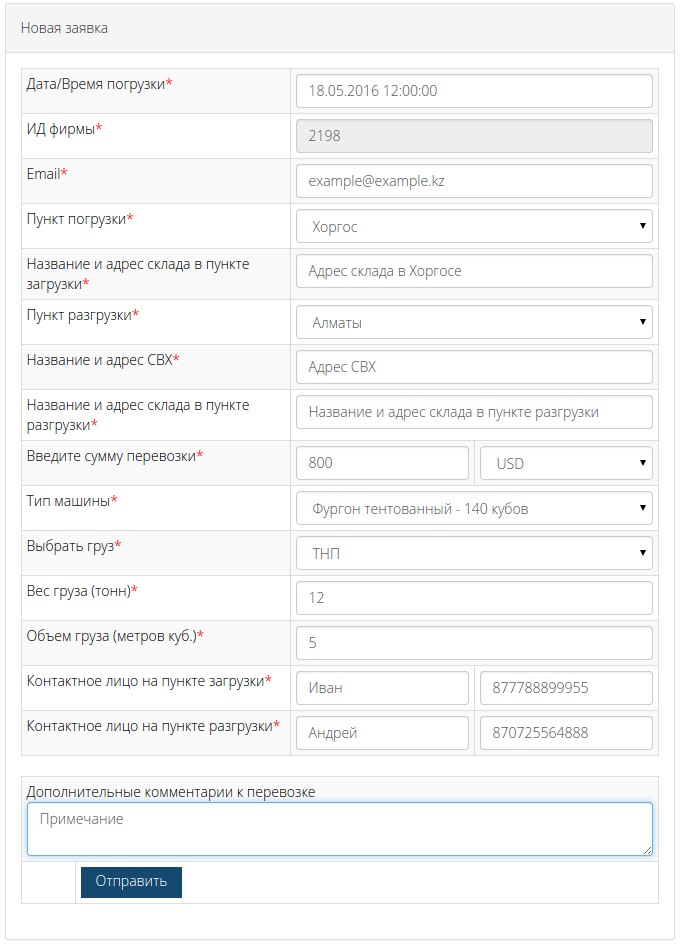Click loading contact name field Иван
This screenshot has width=680, height=947.
pyautogui.click(x=382, y=688)
